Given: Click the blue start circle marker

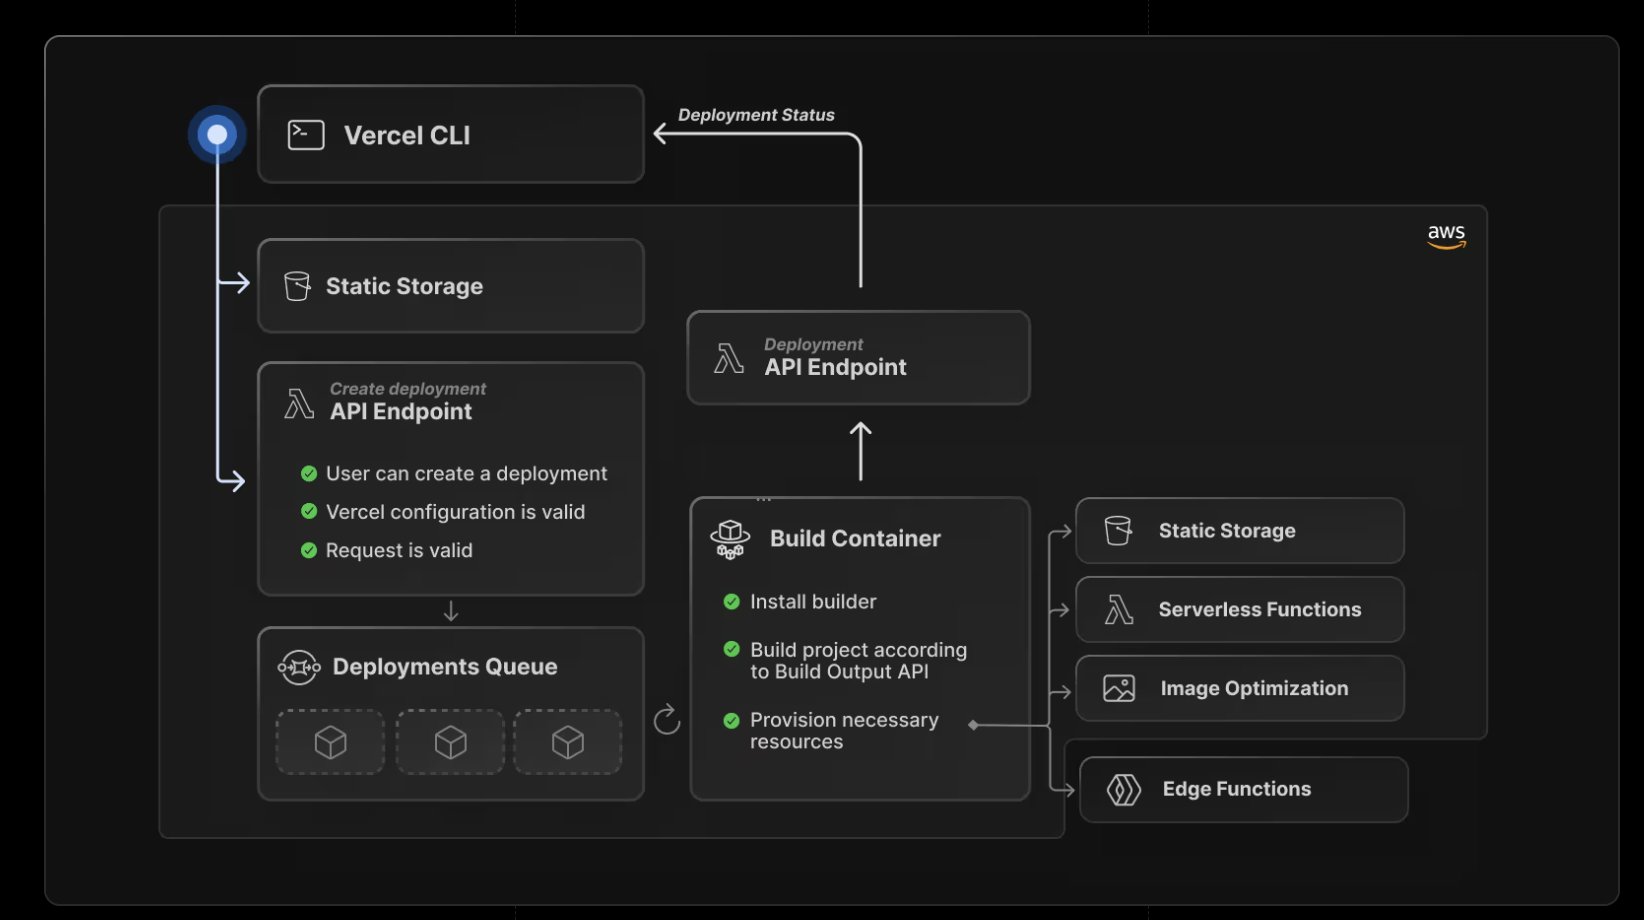Looking at the screenshot, I should [x=217, y=134].
